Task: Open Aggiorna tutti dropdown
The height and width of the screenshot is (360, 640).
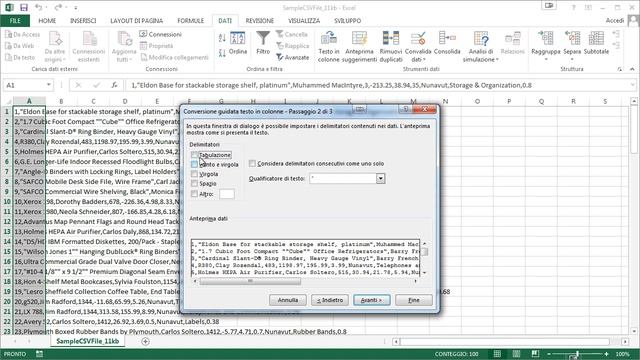Action: click(124, 47)
